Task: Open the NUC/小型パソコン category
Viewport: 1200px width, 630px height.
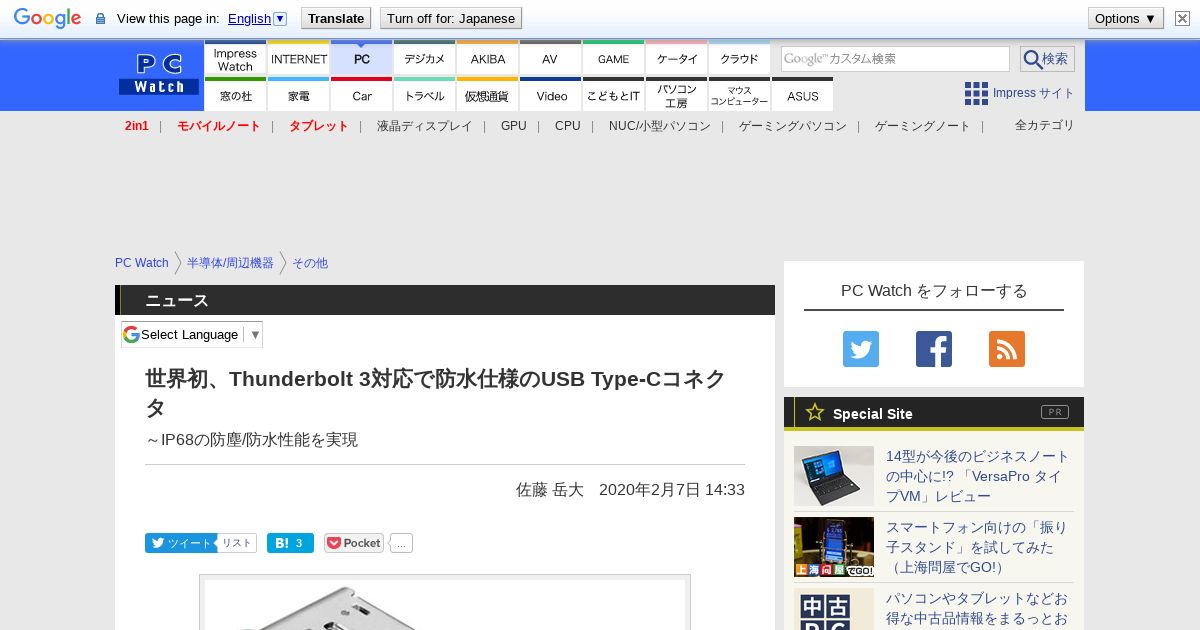Action: coord(660,126)
